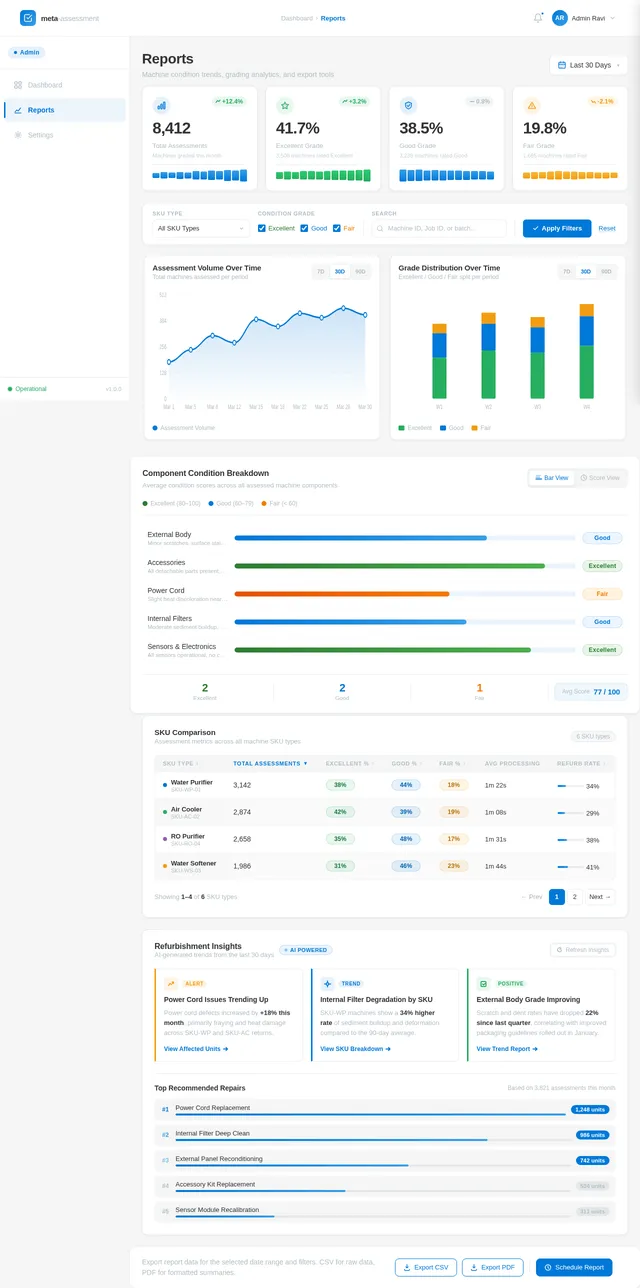Disable the Fair condition grade checkbox
This screenshot has width=640, height=1288.
[337, 228]
